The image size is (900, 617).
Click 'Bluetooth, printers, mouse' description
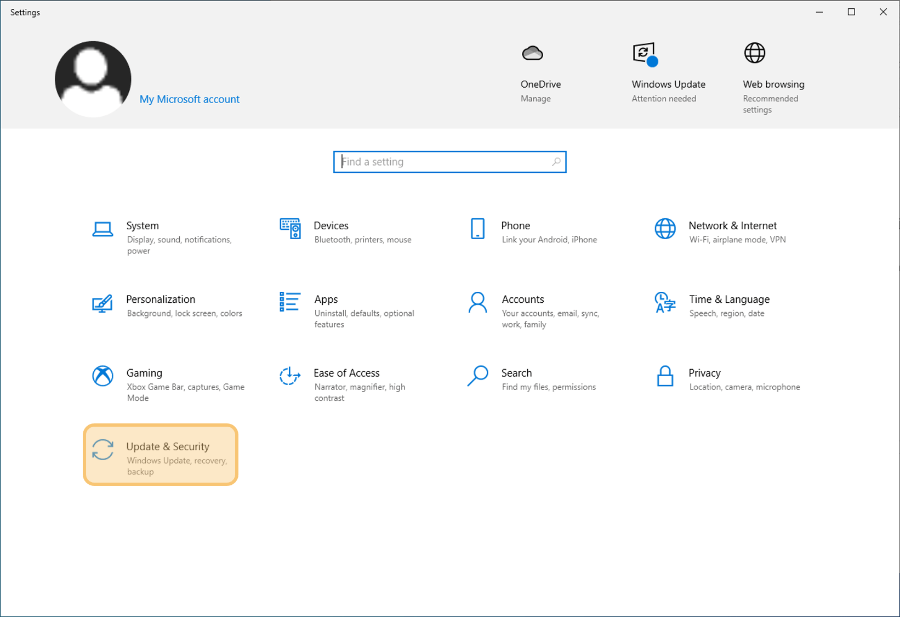363,240
